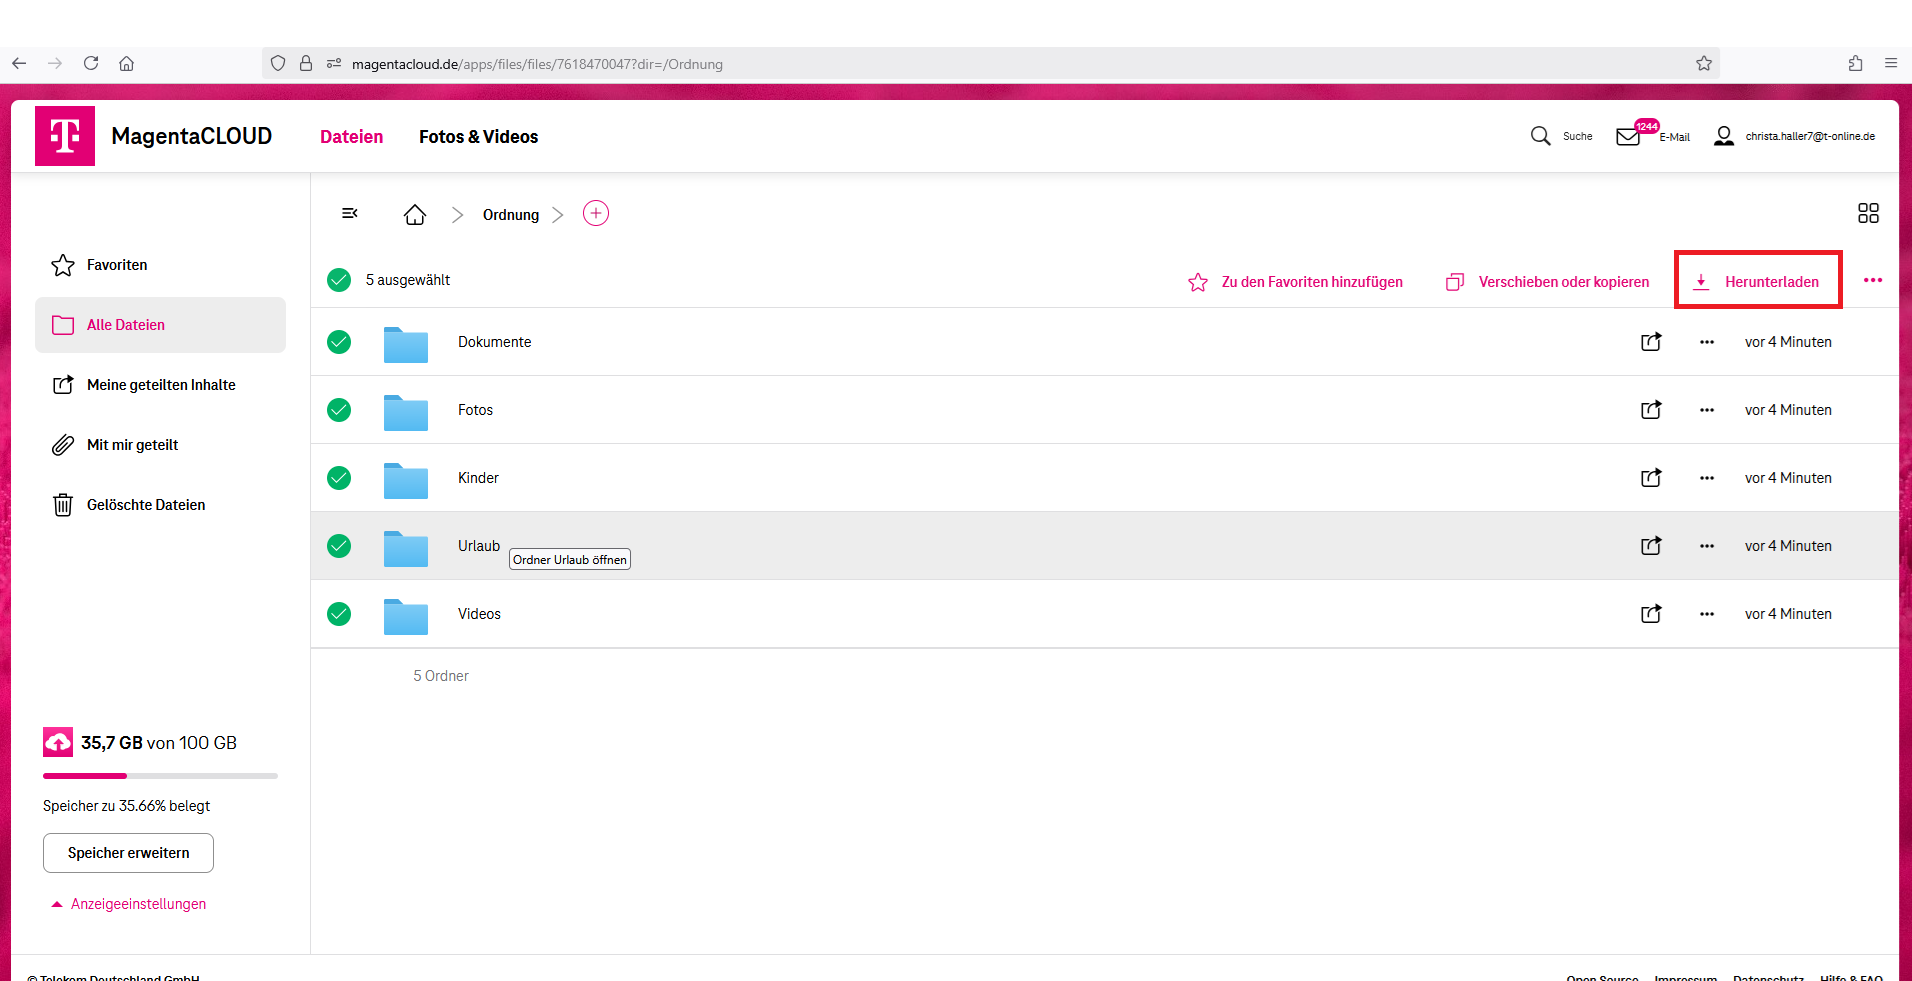The image size is (1912, 981).
Task: Deselect the Kinder folder checkmark
Action: coord(339,478)
